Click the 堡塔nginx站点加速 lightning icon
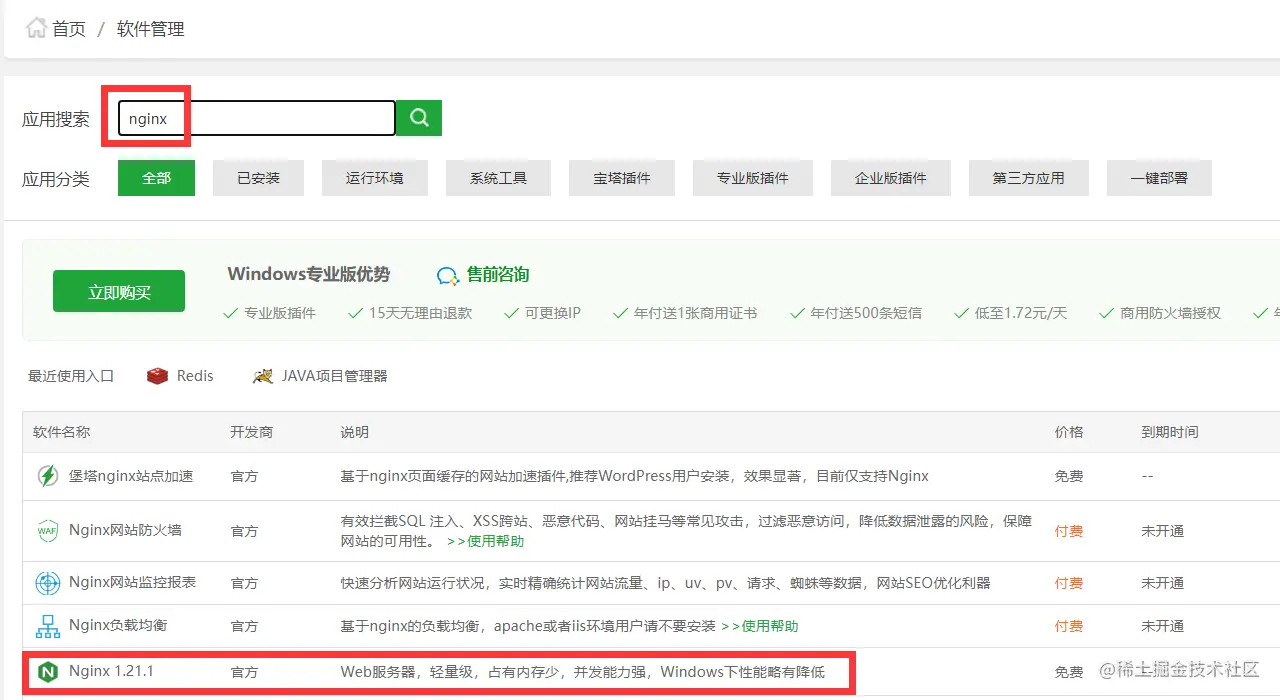The width and height of the screenshot is (1280, 700). point(48,476)
